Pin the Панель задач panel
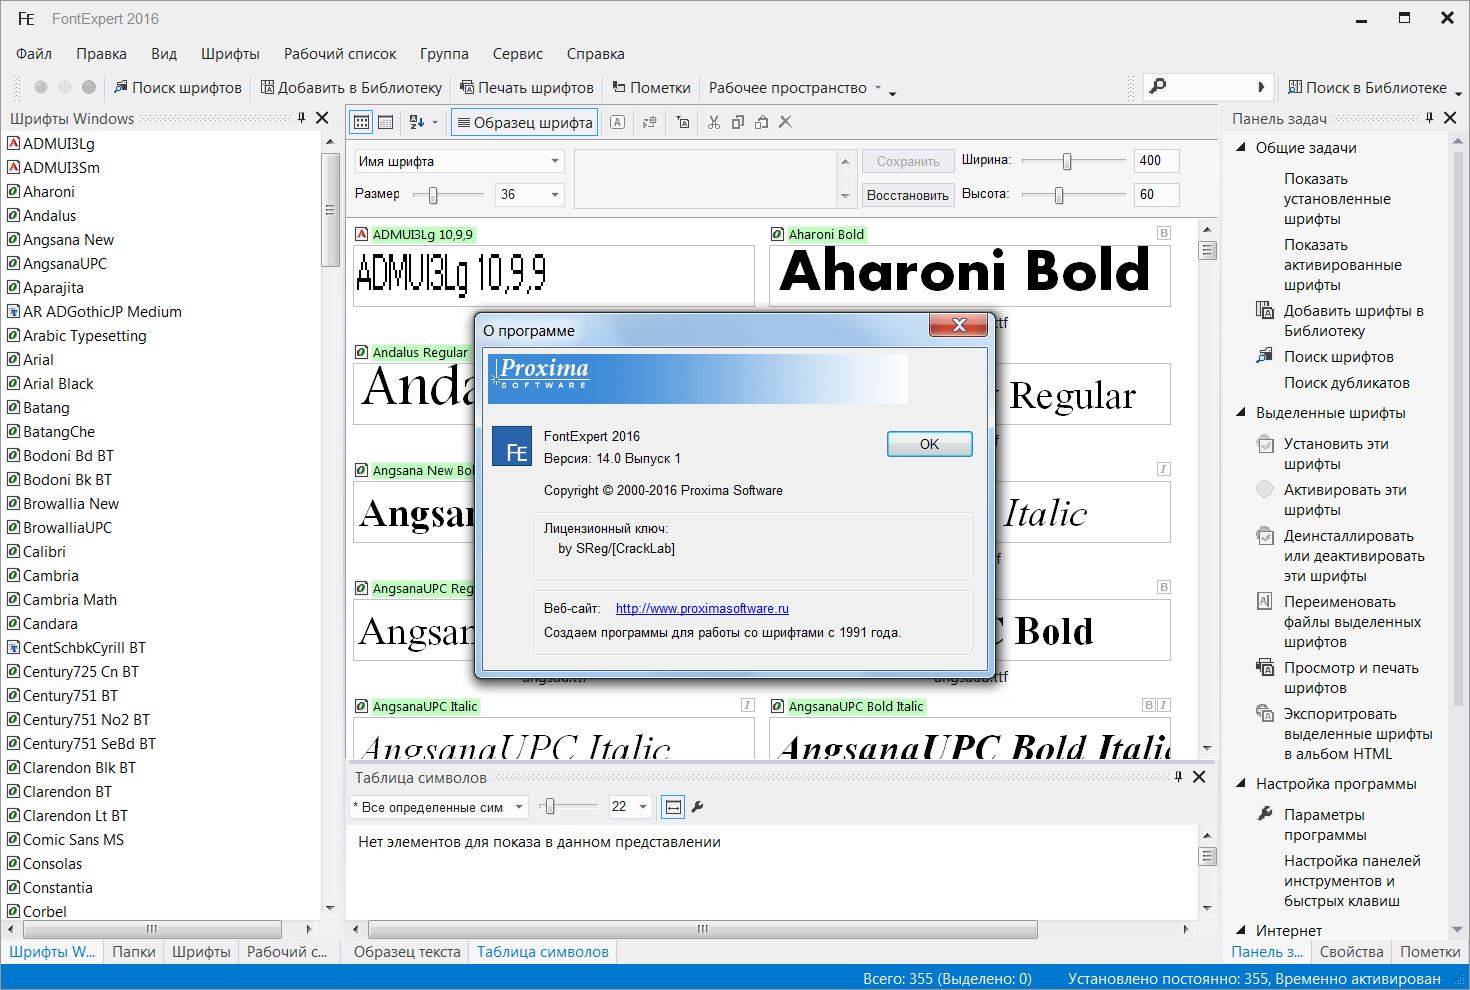Screen dimensions: 1470x990 click(1430, 118)
